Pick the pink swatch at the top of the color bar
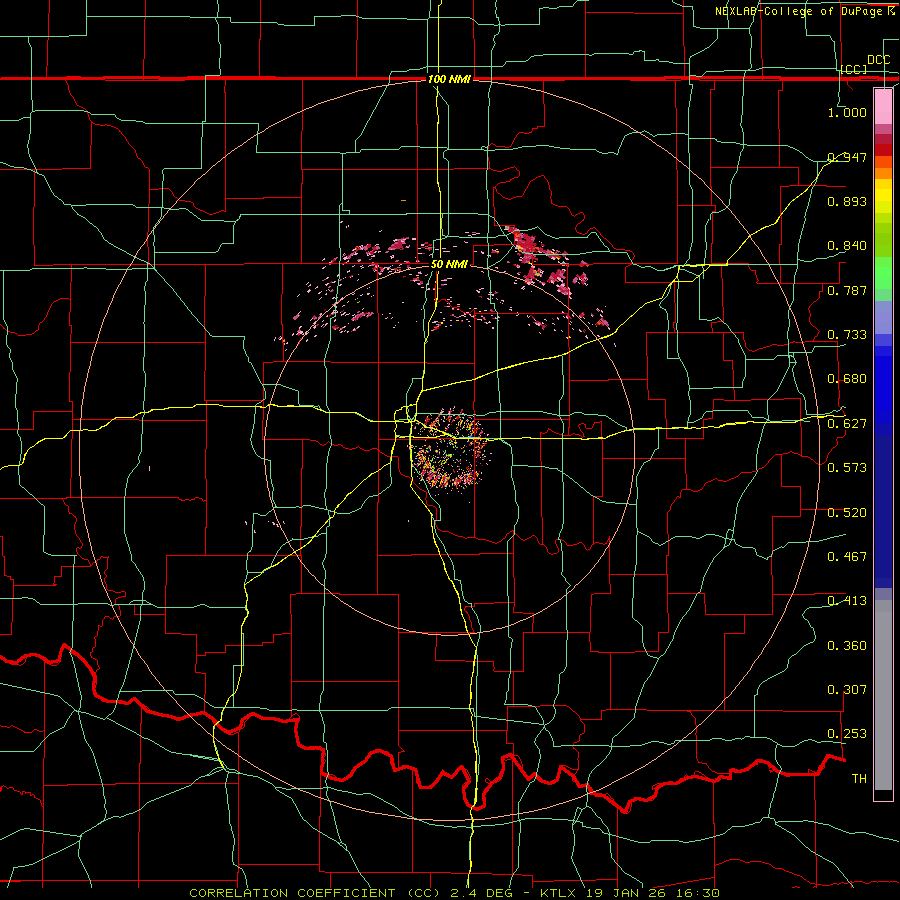This screenshot has width=900, height=900. 883,106
